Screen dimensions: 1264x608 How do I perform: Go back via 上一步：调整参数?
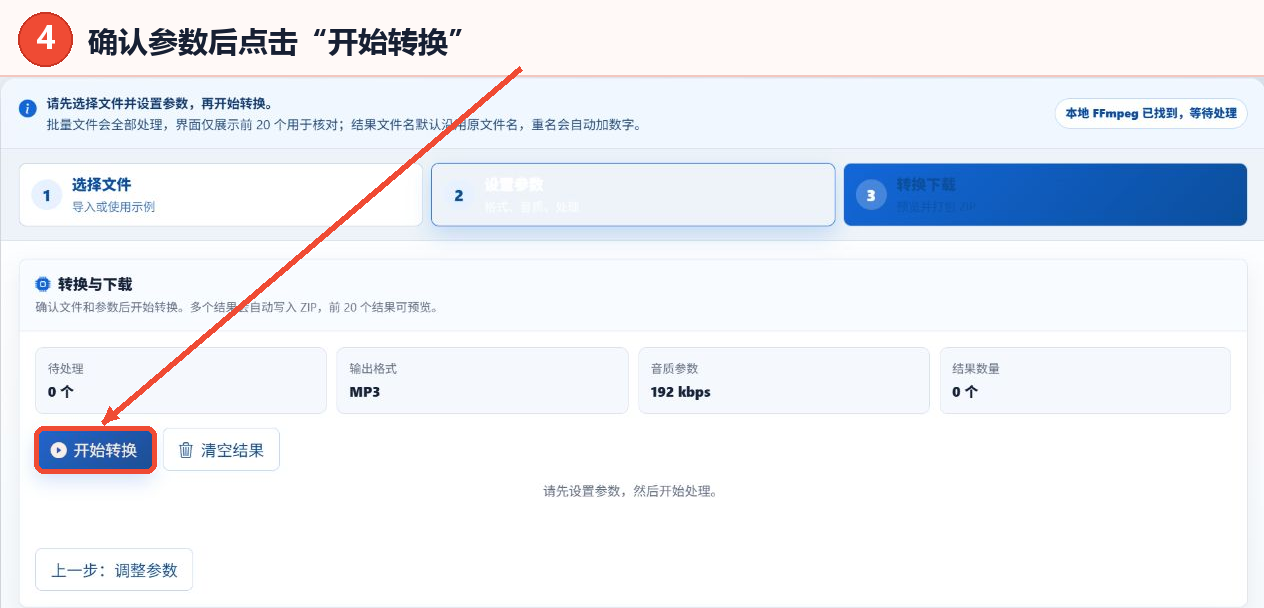pos(114,570)
